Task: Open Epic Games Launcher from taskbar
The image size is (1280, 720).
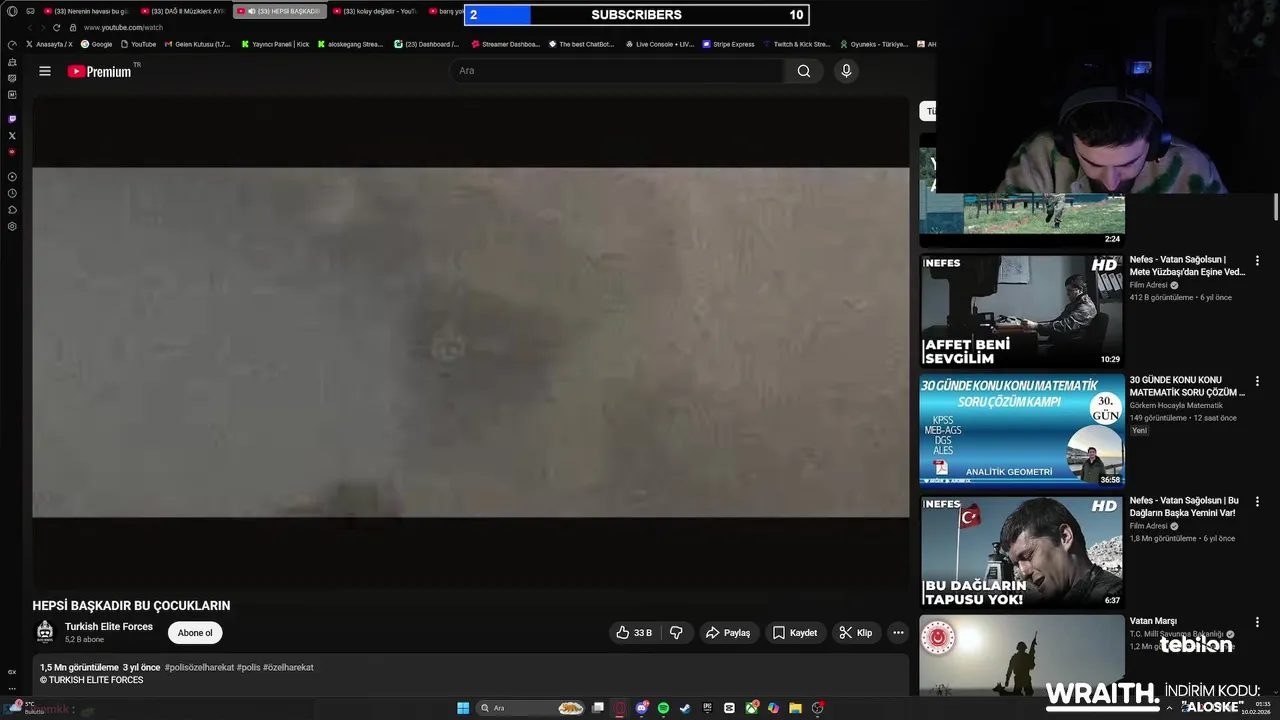Action: pyautogui.click(x=707, y=708)
